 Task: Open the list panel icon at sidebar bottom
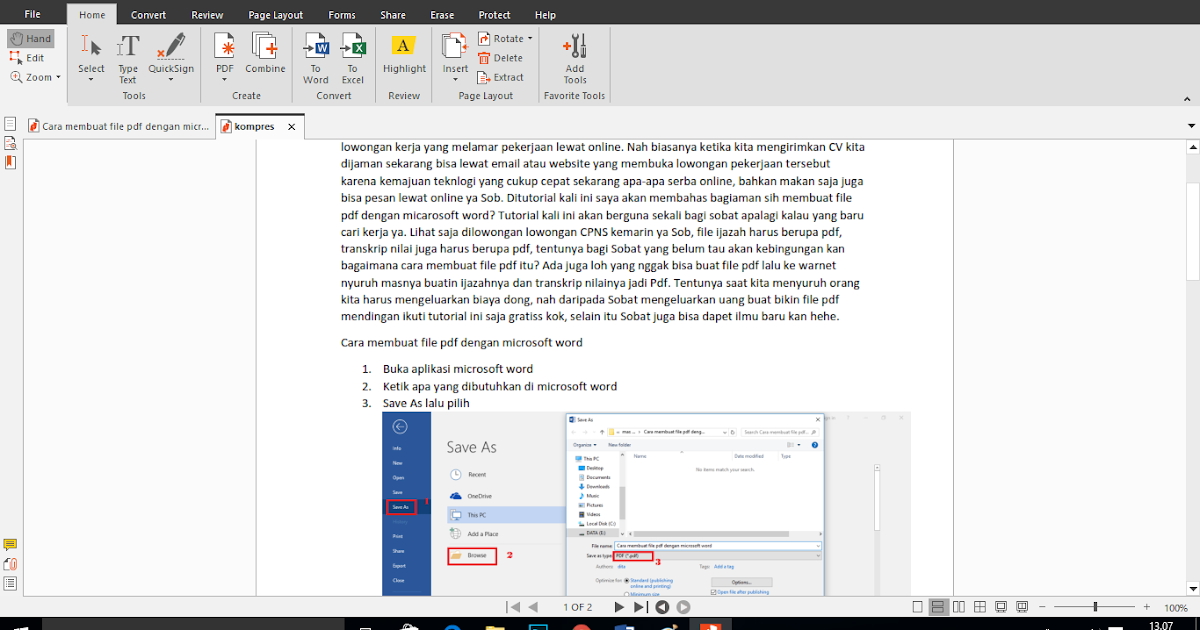[10, 583]
